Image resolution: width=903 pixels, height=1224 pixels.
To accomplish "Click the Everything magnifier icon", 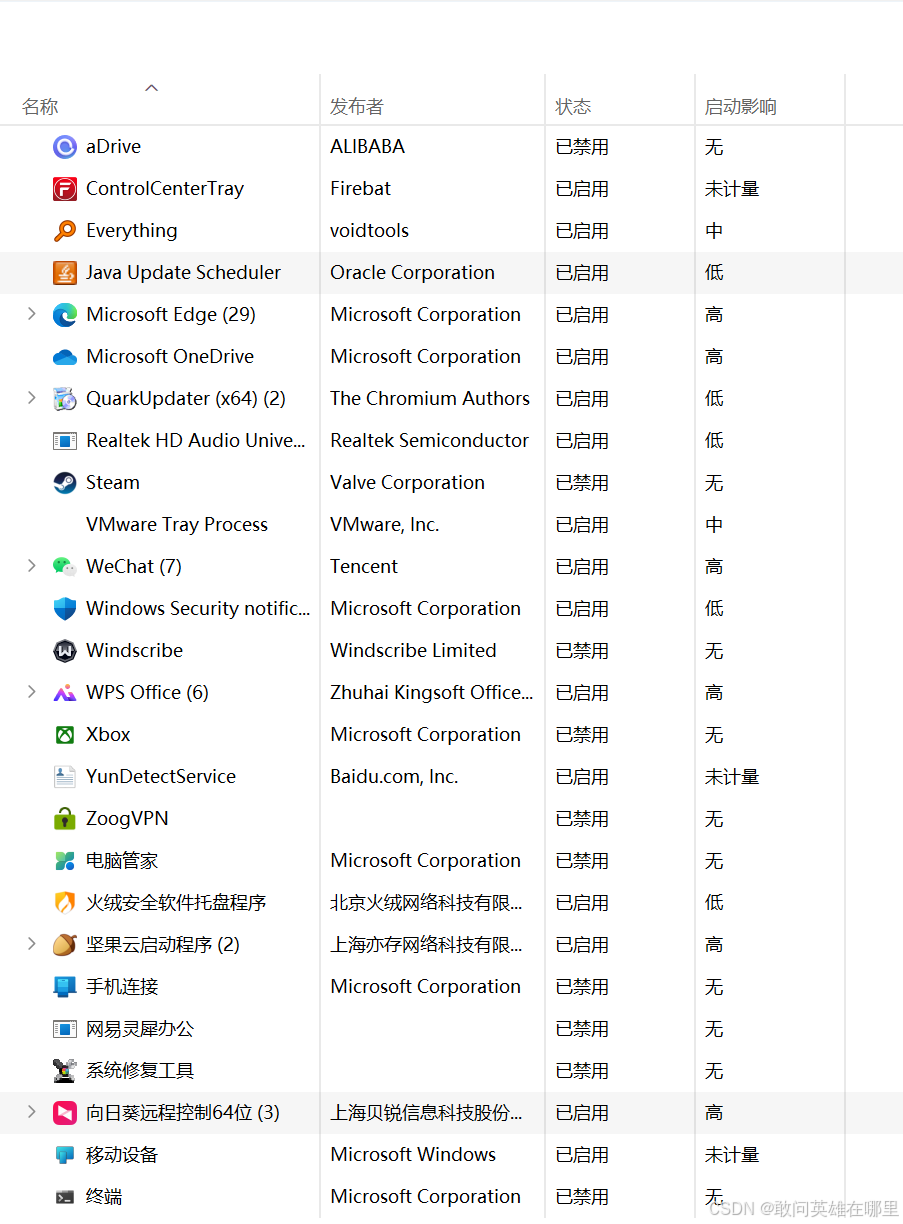I will [x=65, y=231].
